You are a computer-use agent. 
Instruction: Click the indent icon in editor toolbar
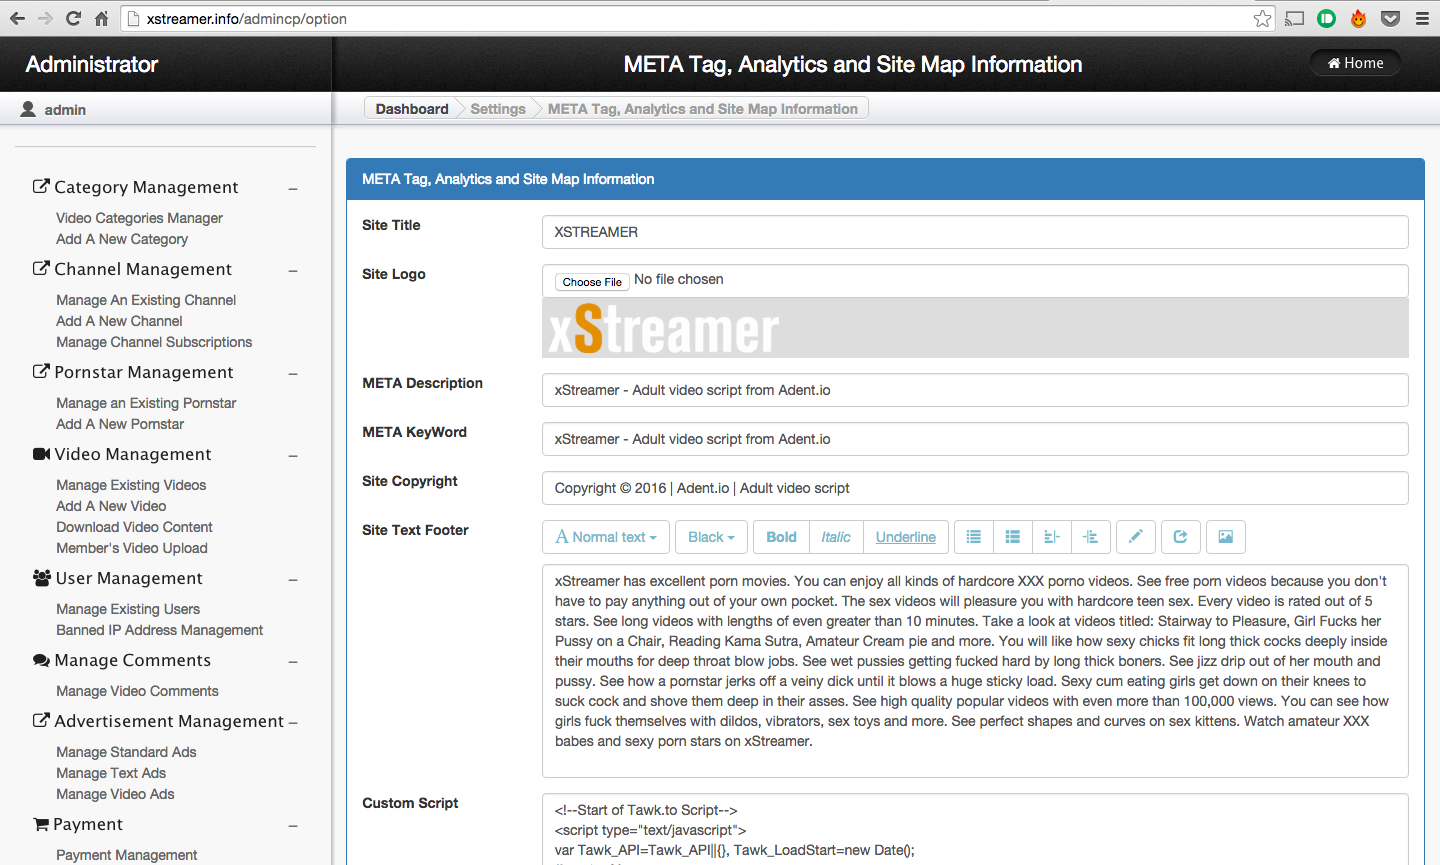click(x=1091, y=537)
